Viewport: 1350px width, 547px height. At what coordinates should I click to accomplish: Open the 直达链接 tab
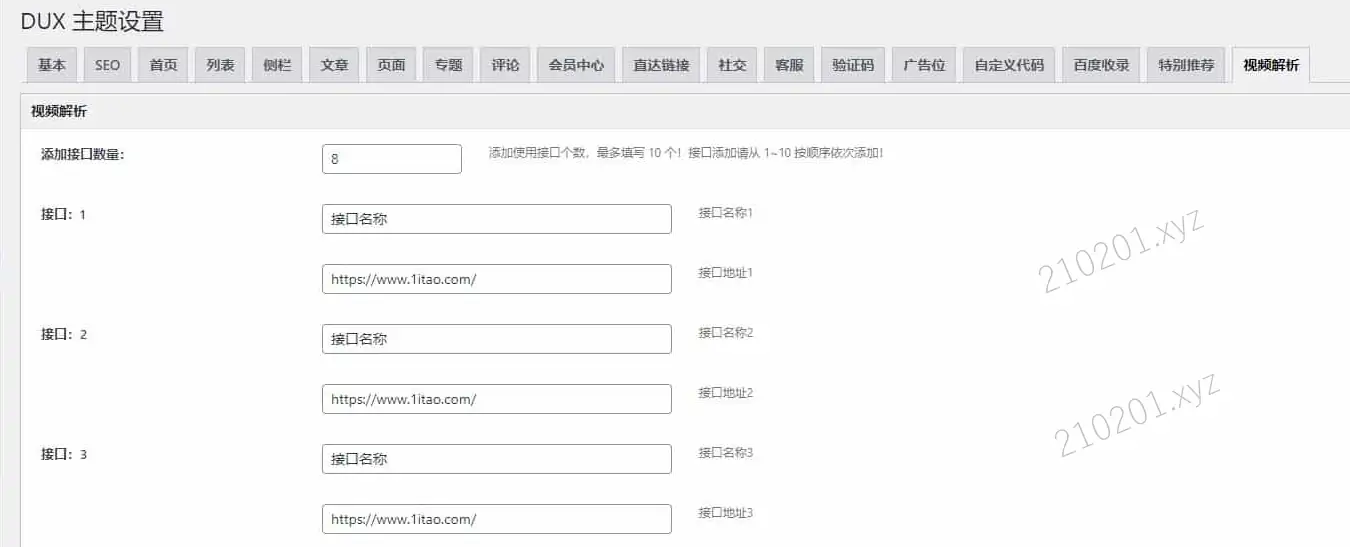click(x=661, y=65)
